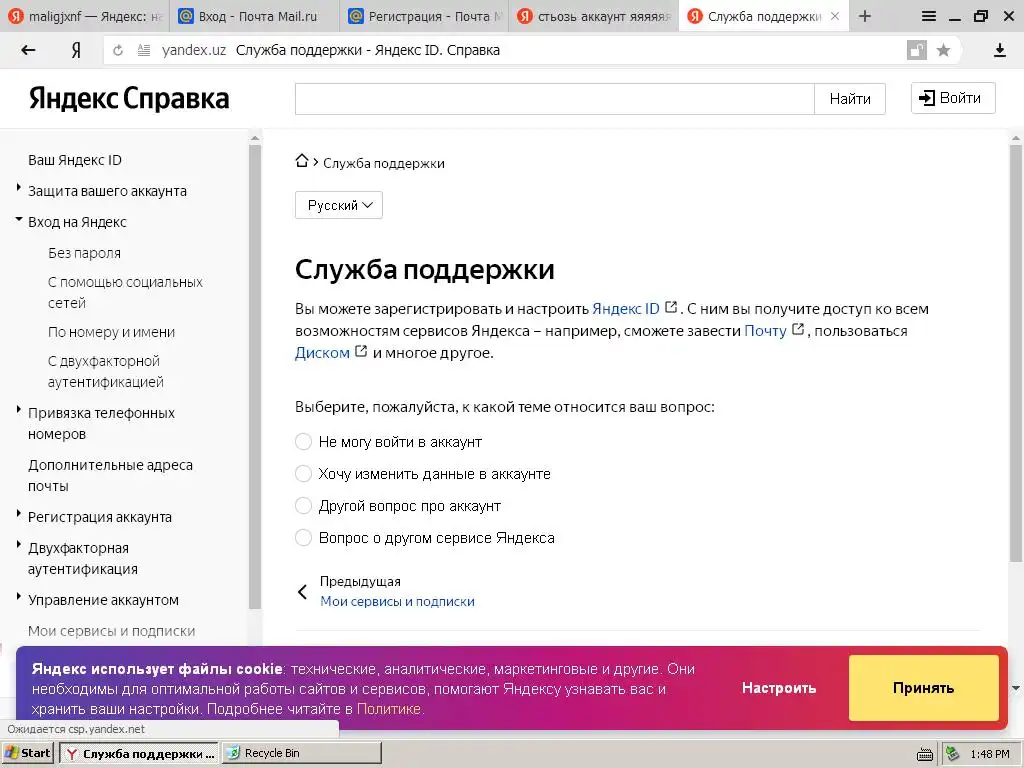Select radio 'Вопрос о другом сервисе Яндекса'
Screen dimensions: 1024x768
303,537
